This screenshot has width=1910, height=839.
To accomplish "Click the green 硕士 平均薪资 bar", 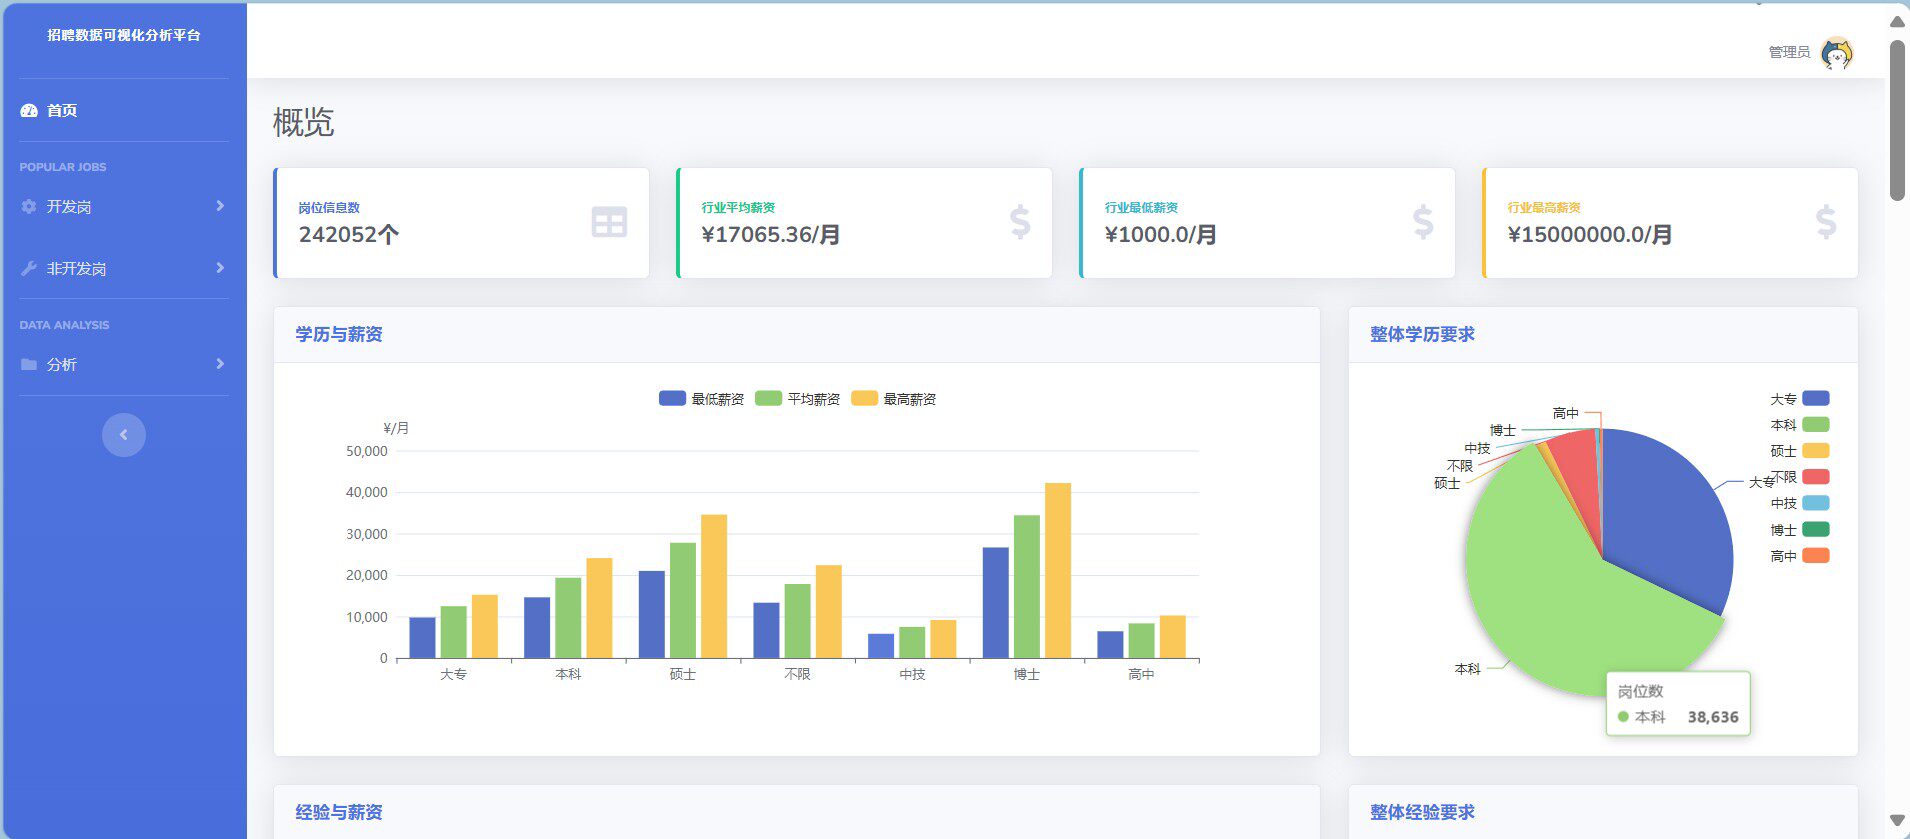I will tap(683, 601).
